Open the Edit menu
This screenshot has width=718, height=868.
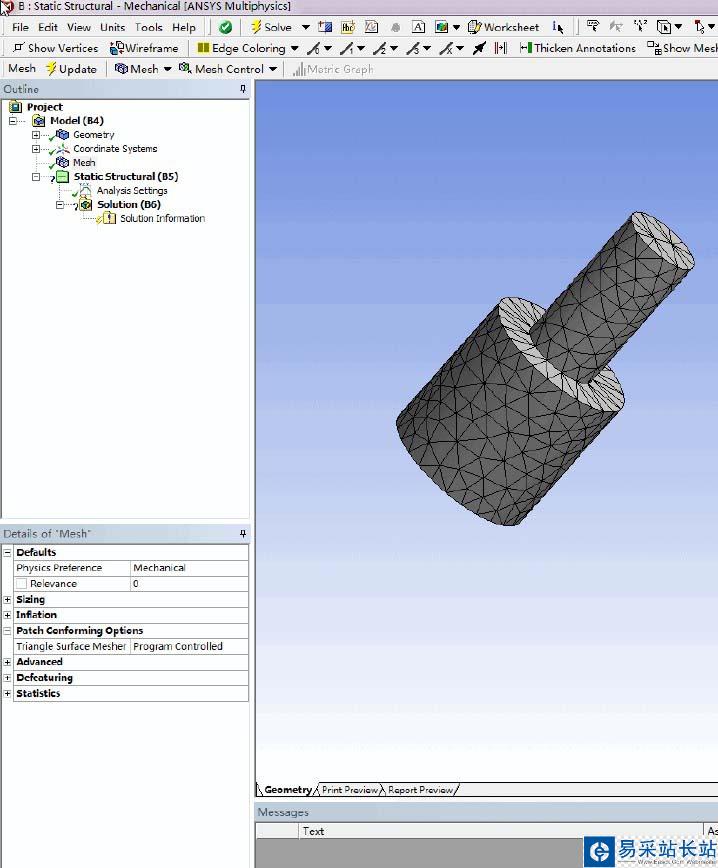(x=48, y=27)
